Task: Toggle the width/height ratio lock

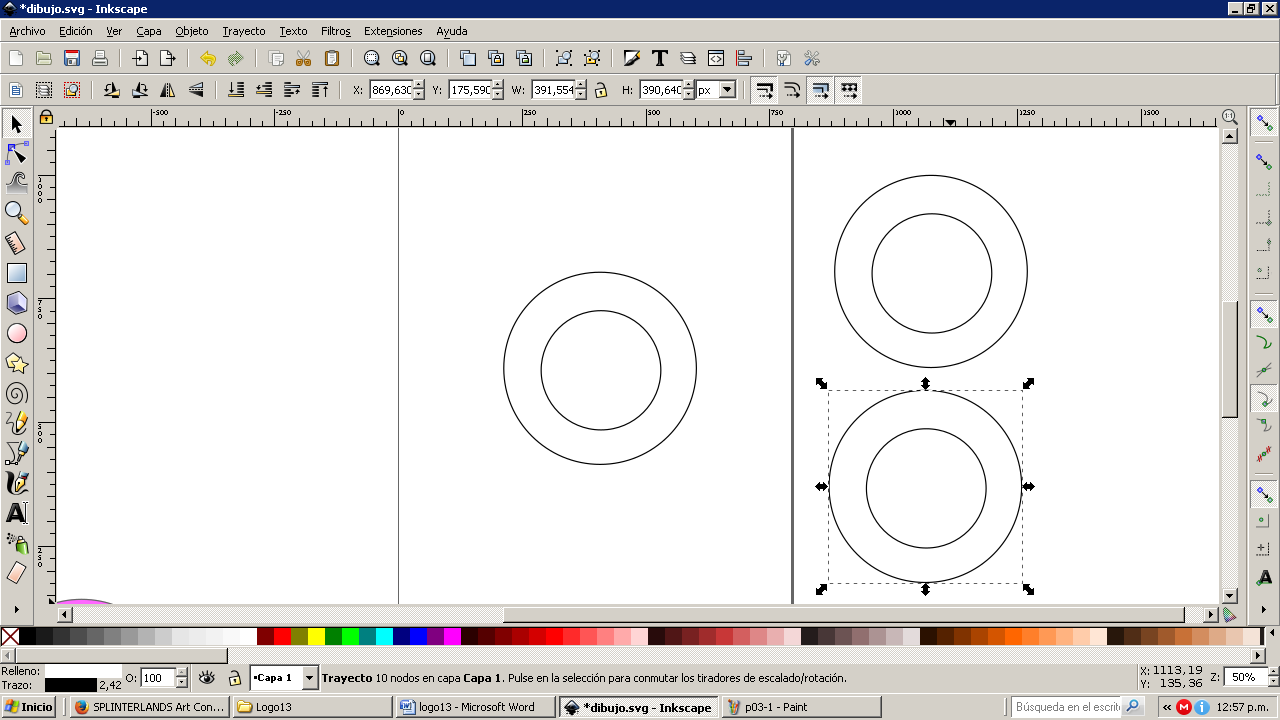Action: click(600, 90)
